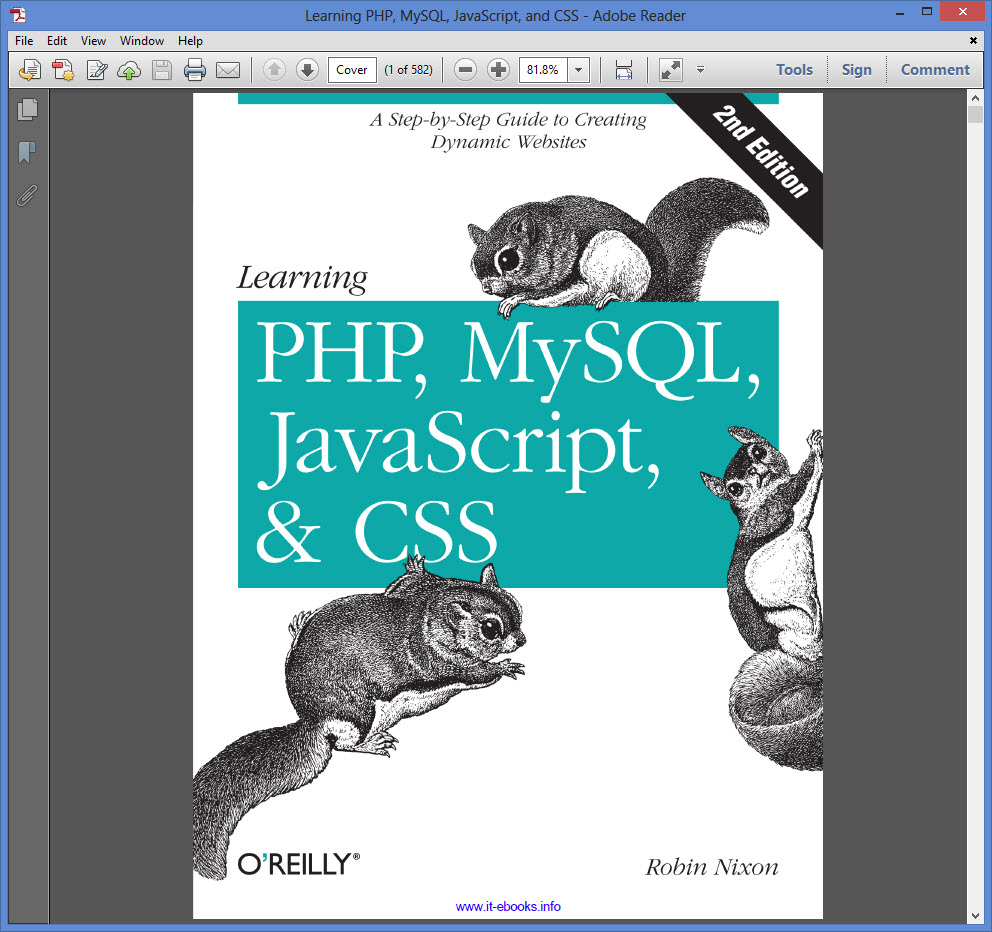Toggle the fit-width scrolling mode icon
The image size is (992, 932).
pos(623,70)
